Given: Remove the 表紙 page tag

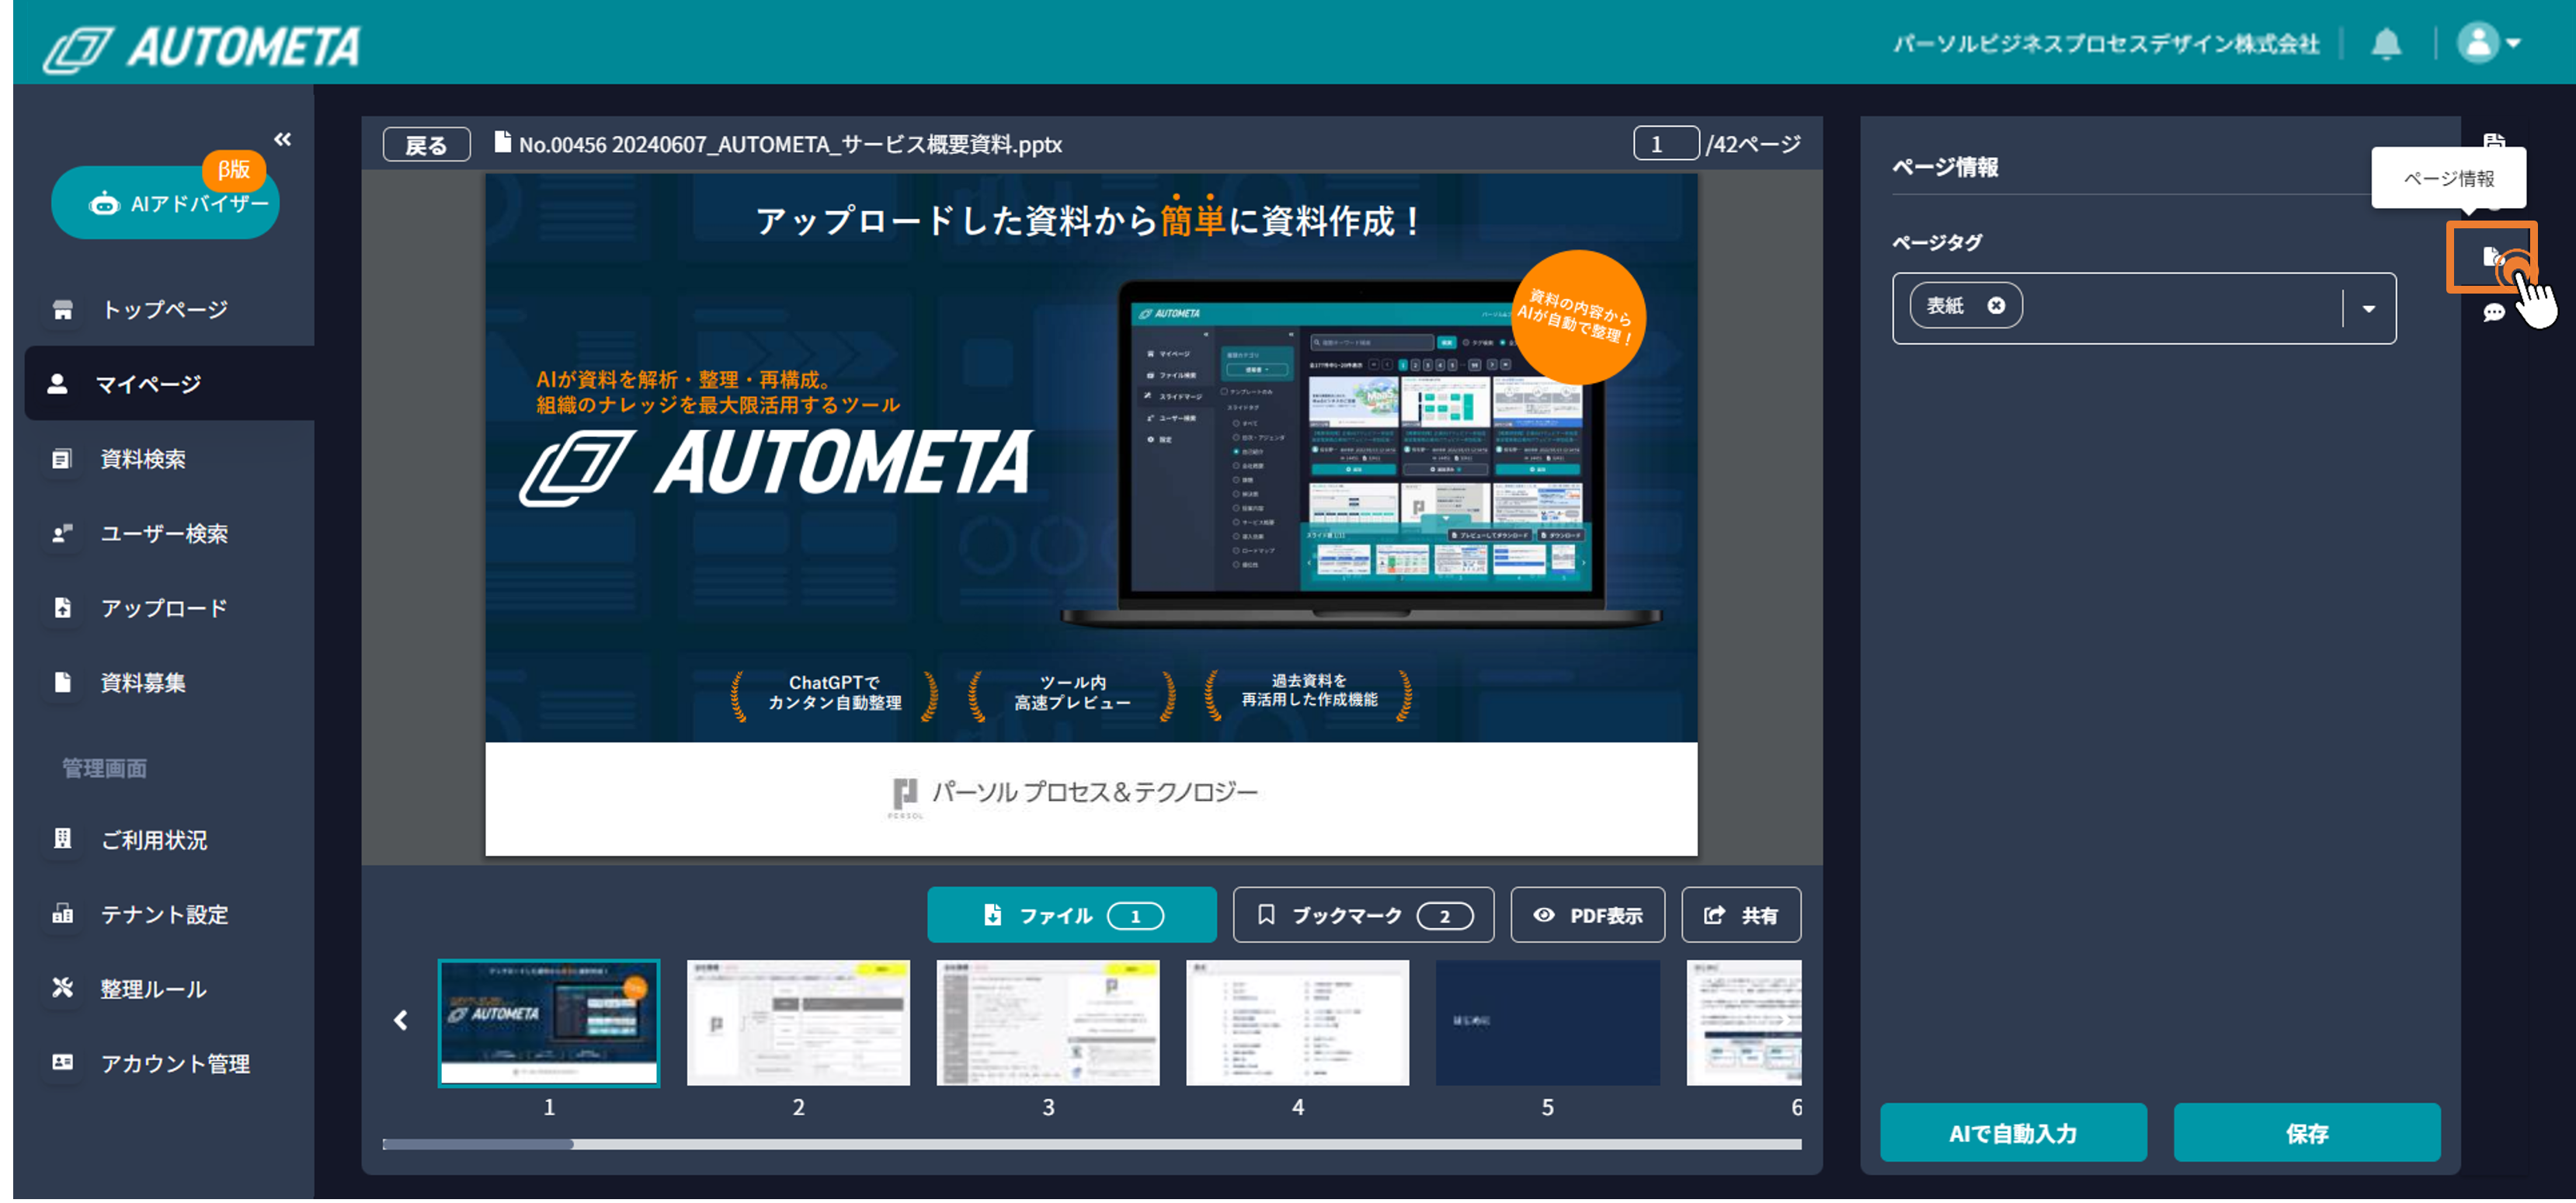Looking at the screenshot, I should coord(1996,306).
